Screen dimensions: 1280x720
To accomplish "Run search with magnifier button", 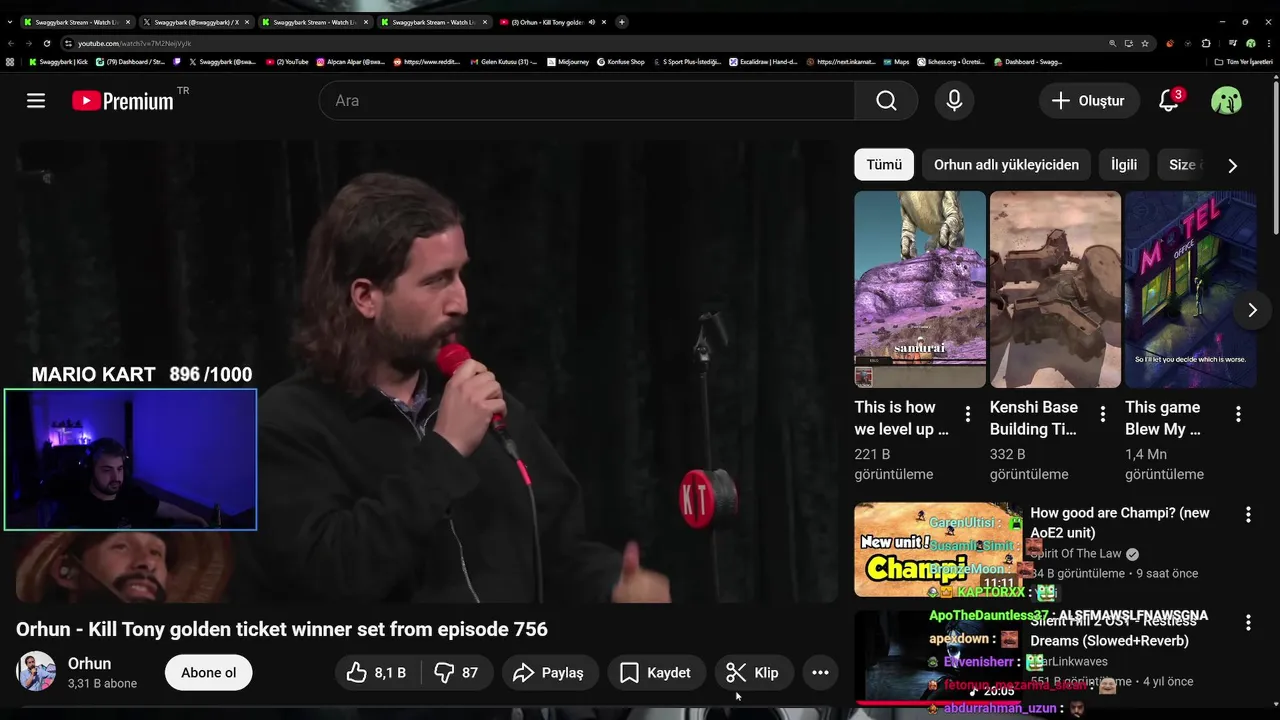I will pyautogui.click(x=886, y=100).
